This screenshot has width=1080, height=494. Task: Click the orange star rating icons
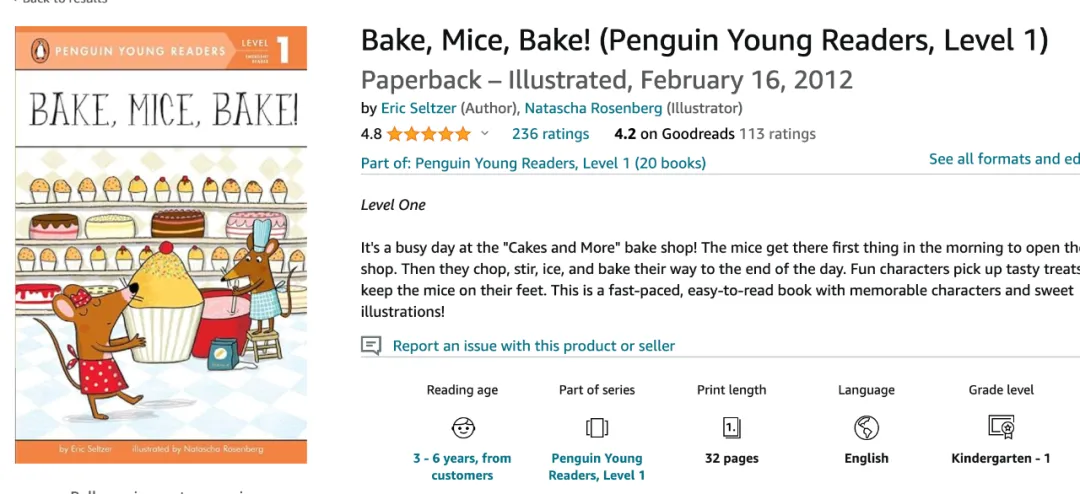428,134
